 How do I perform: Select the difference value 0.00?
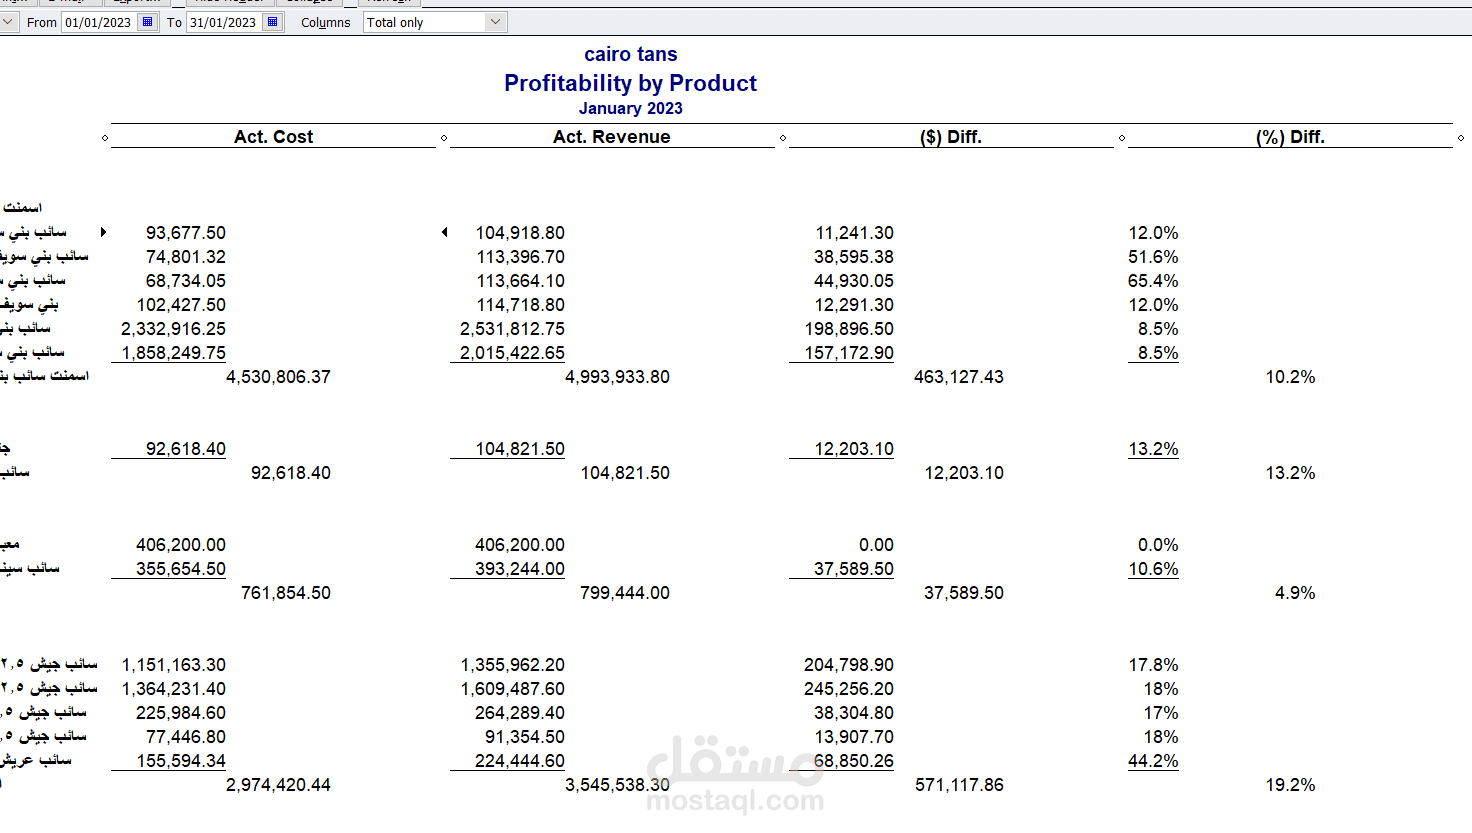pyautogui.click(x=876, y=545)
